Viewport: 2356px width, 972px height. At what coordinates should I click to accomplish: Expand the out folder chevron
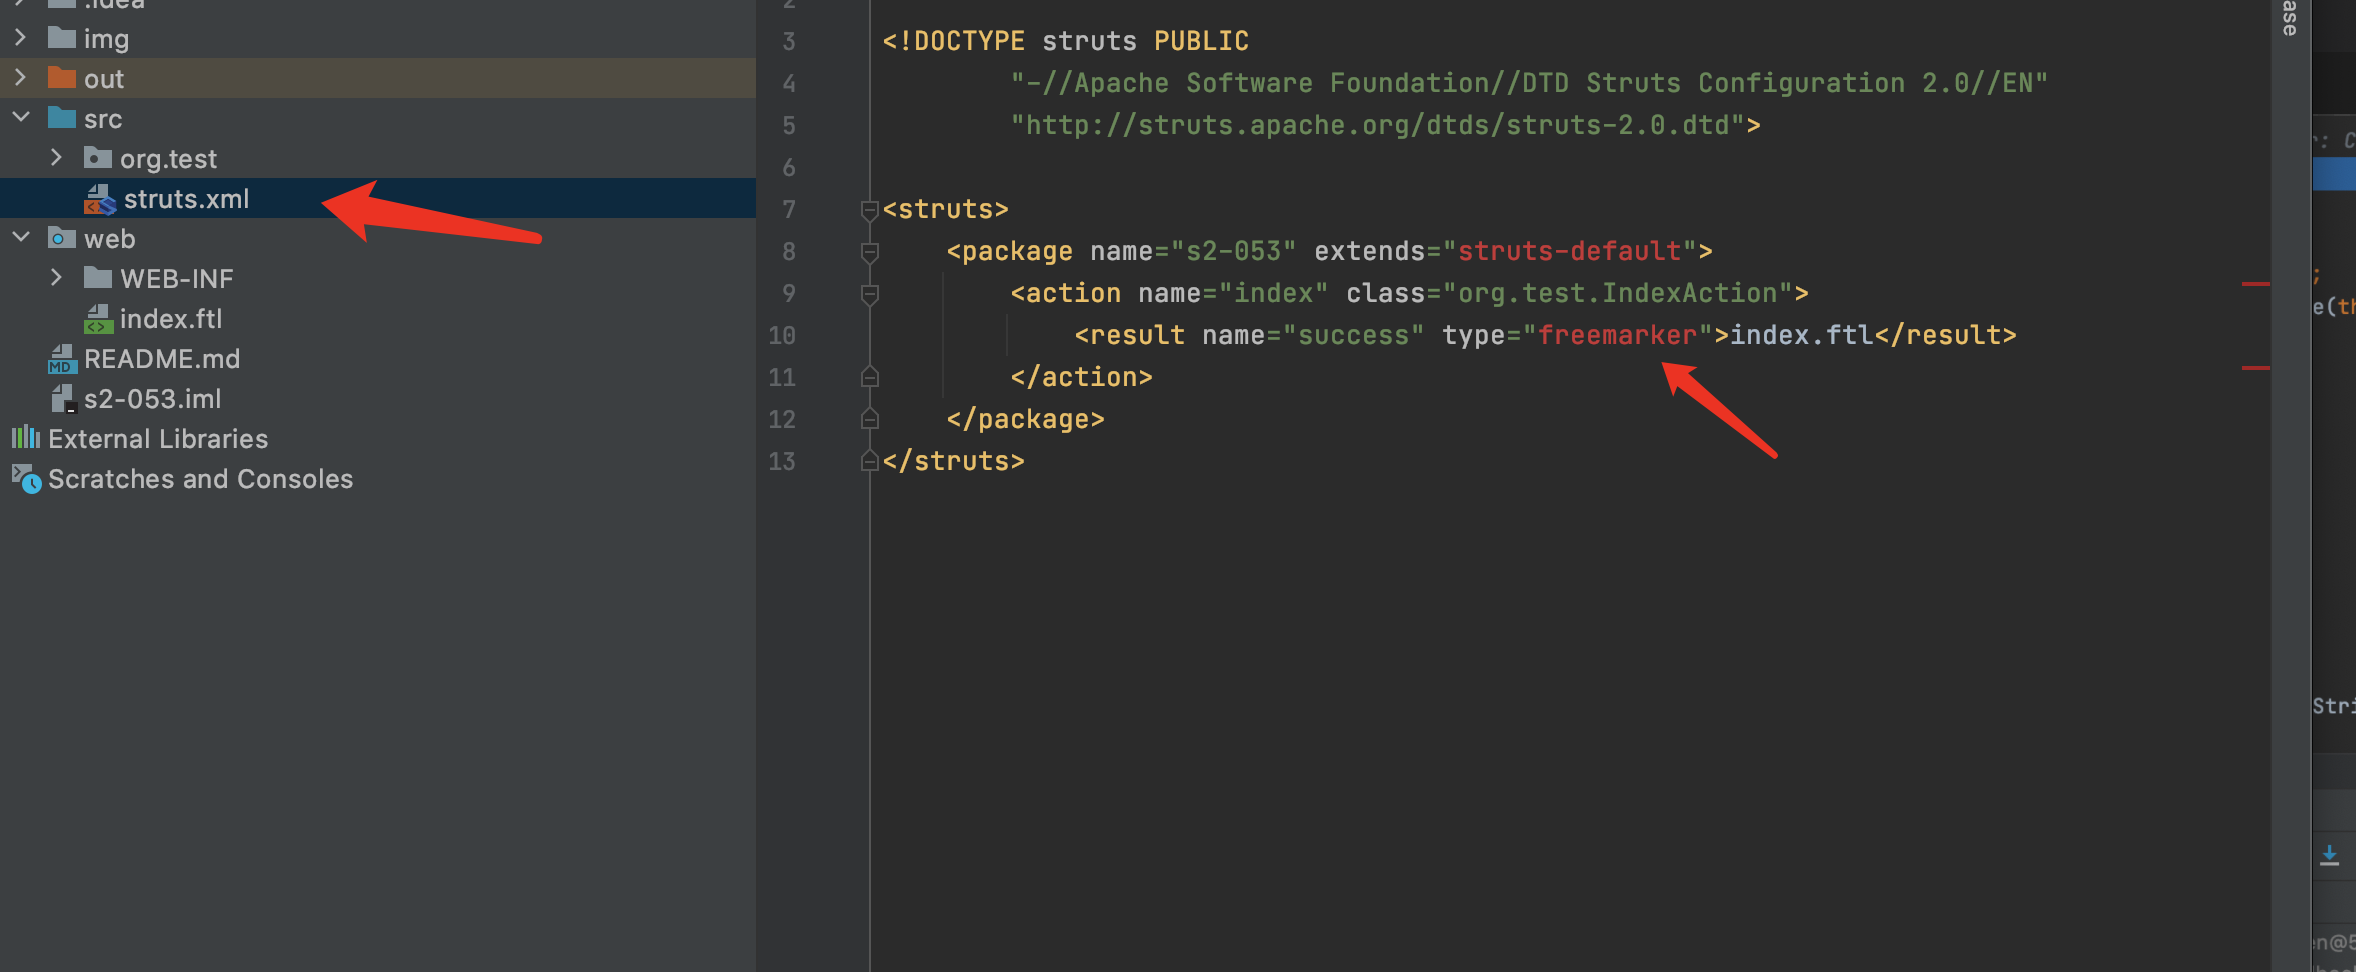point(20,78)
